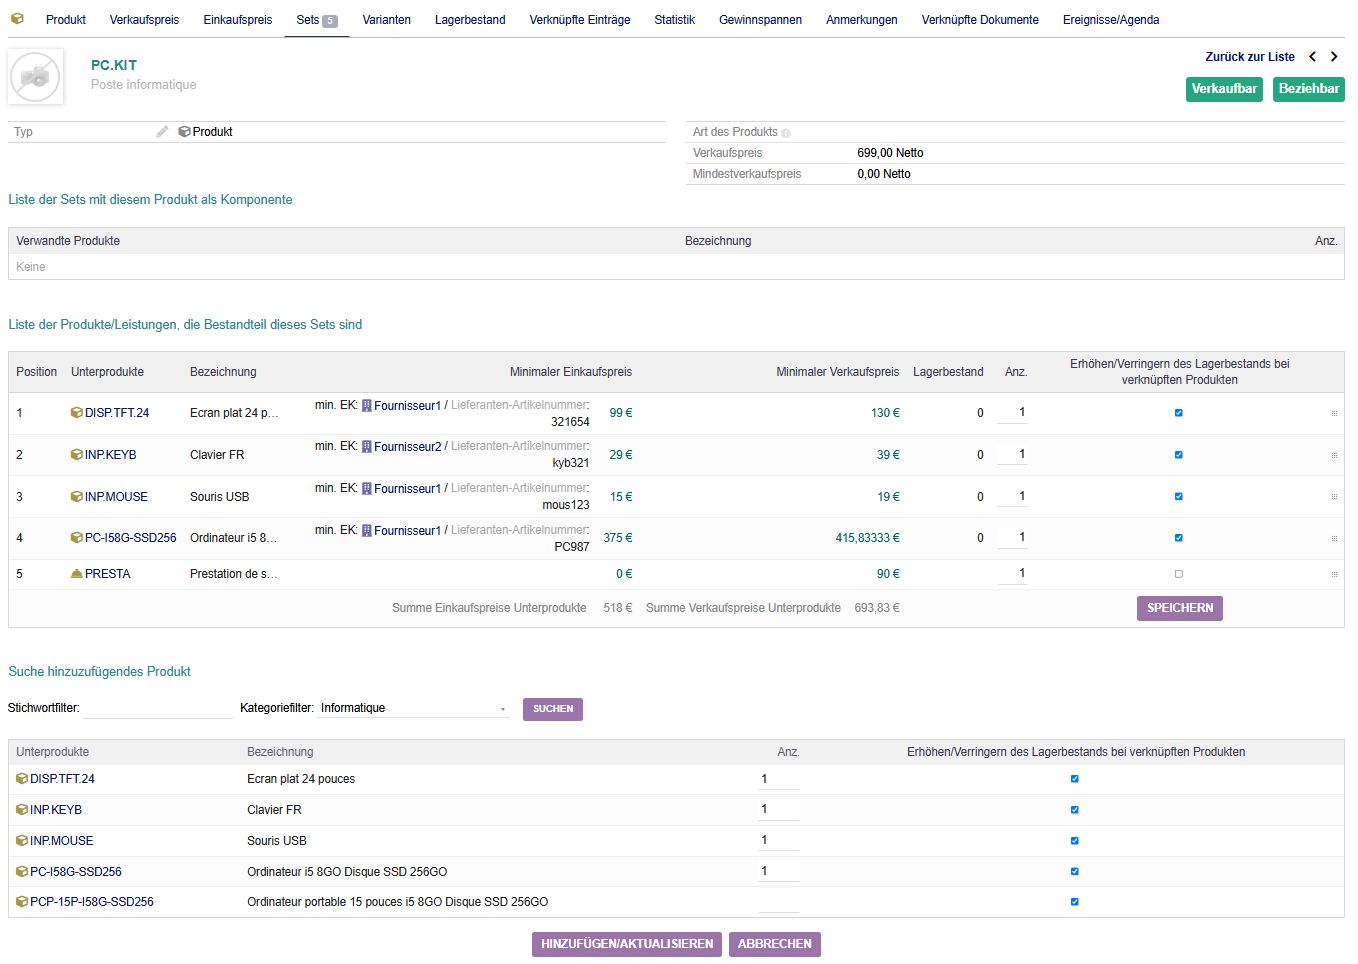Go to previous record using left arrow

click(1312, 57)
